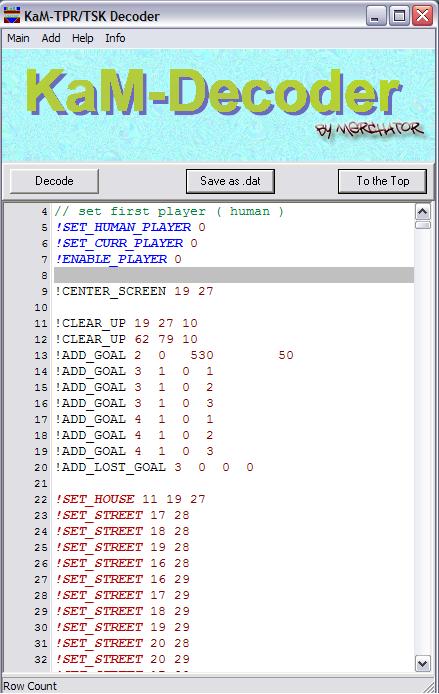This screenshot has width=439, height=694.
Task: Click the KaM-Decoder banner image
Action: point(219,105)
